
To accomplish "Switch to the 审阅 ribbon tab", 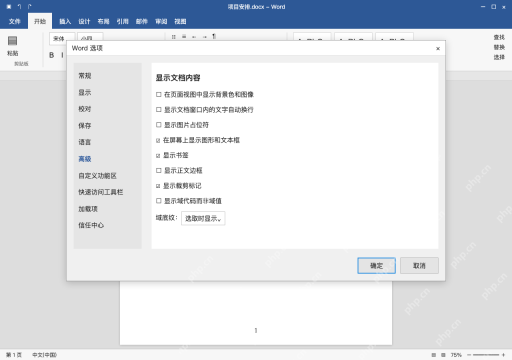I will click(161, 21).
